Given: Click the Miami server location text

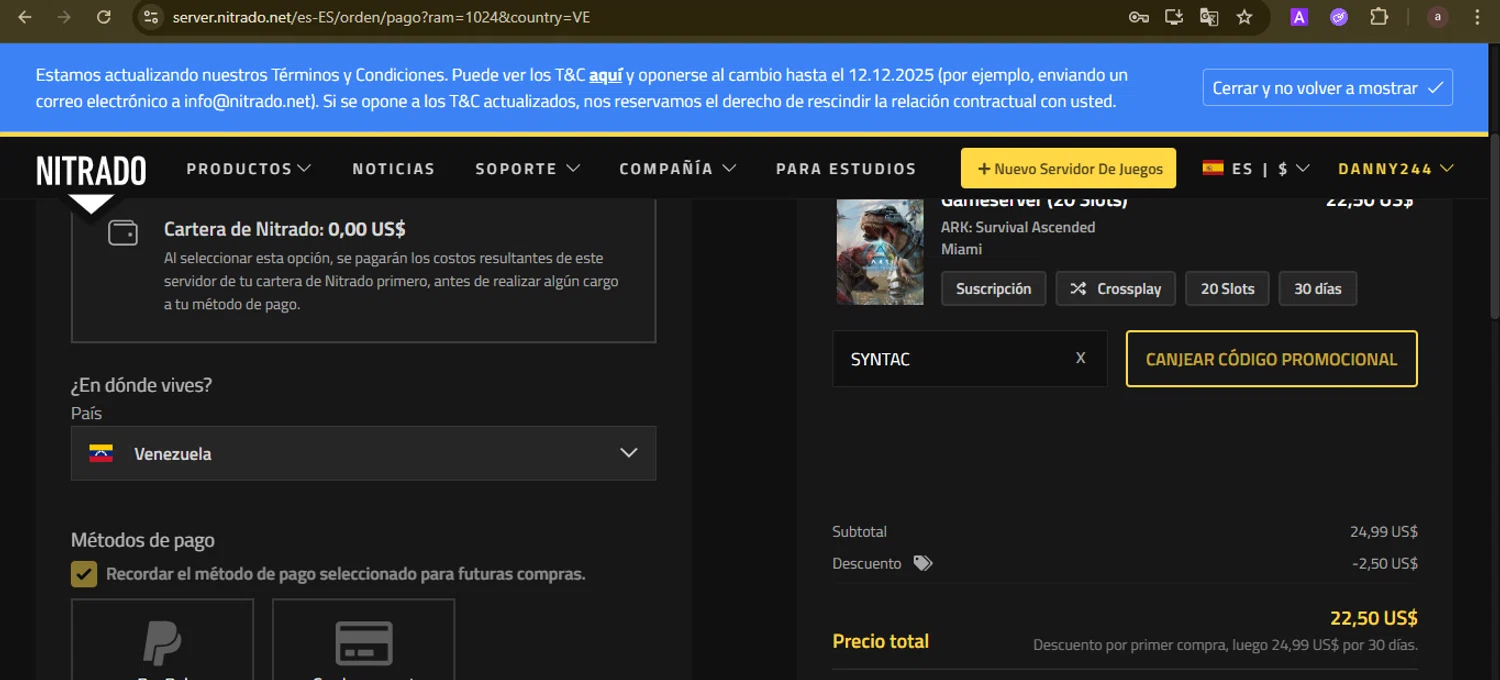Looking at the screenshot, I should pos(961,249).
